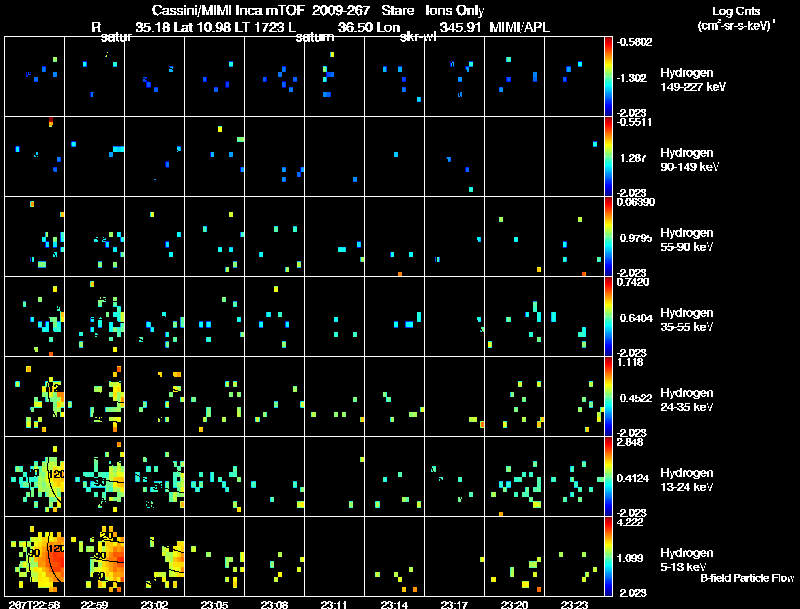Viewport: 800px width, 609px height.
Task: Click the 267T22:56 time axis label
Action: pos(34,605)
